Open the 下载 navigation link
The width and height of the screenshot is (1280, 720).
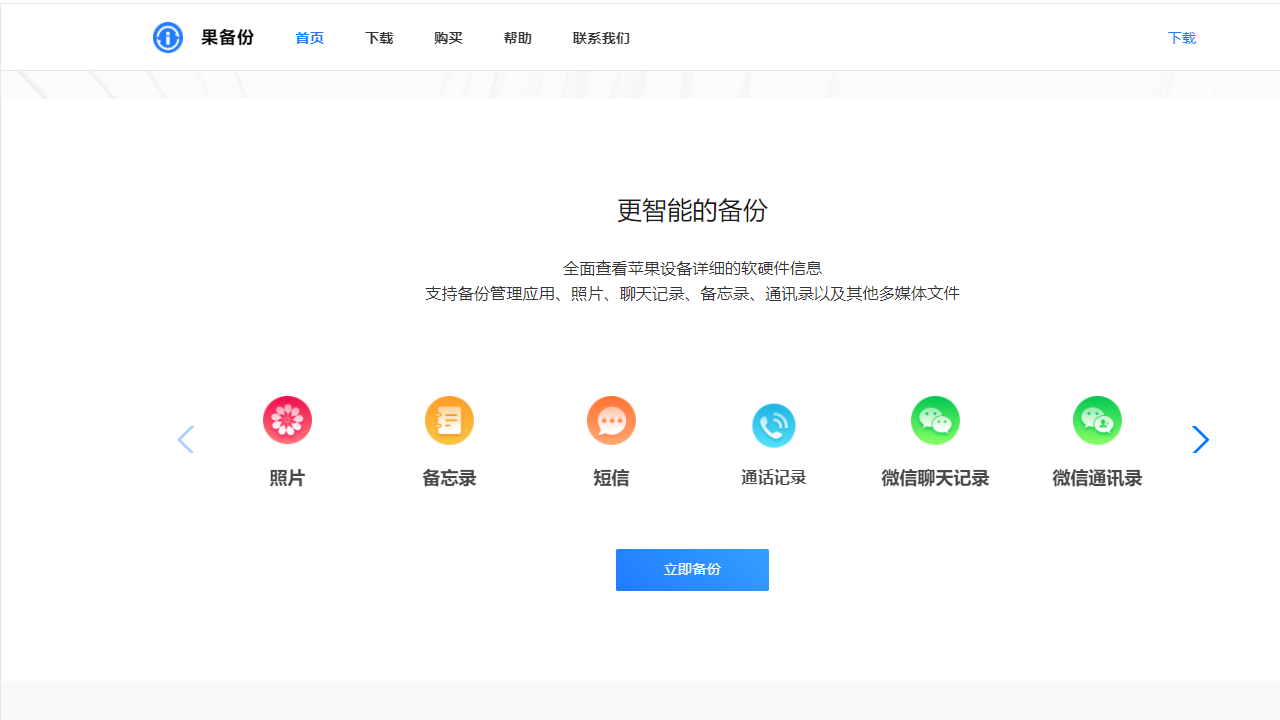click(379, 38)
